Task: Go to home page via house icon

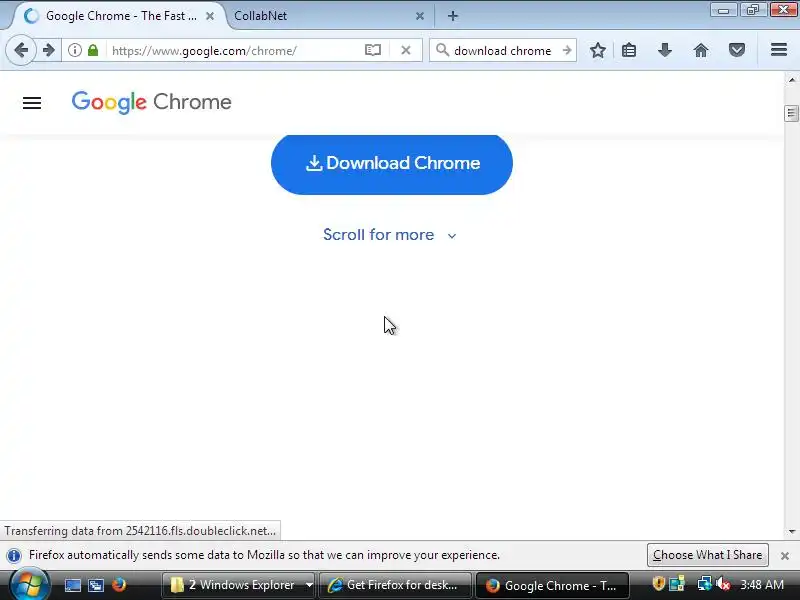Action: (701, 50)
